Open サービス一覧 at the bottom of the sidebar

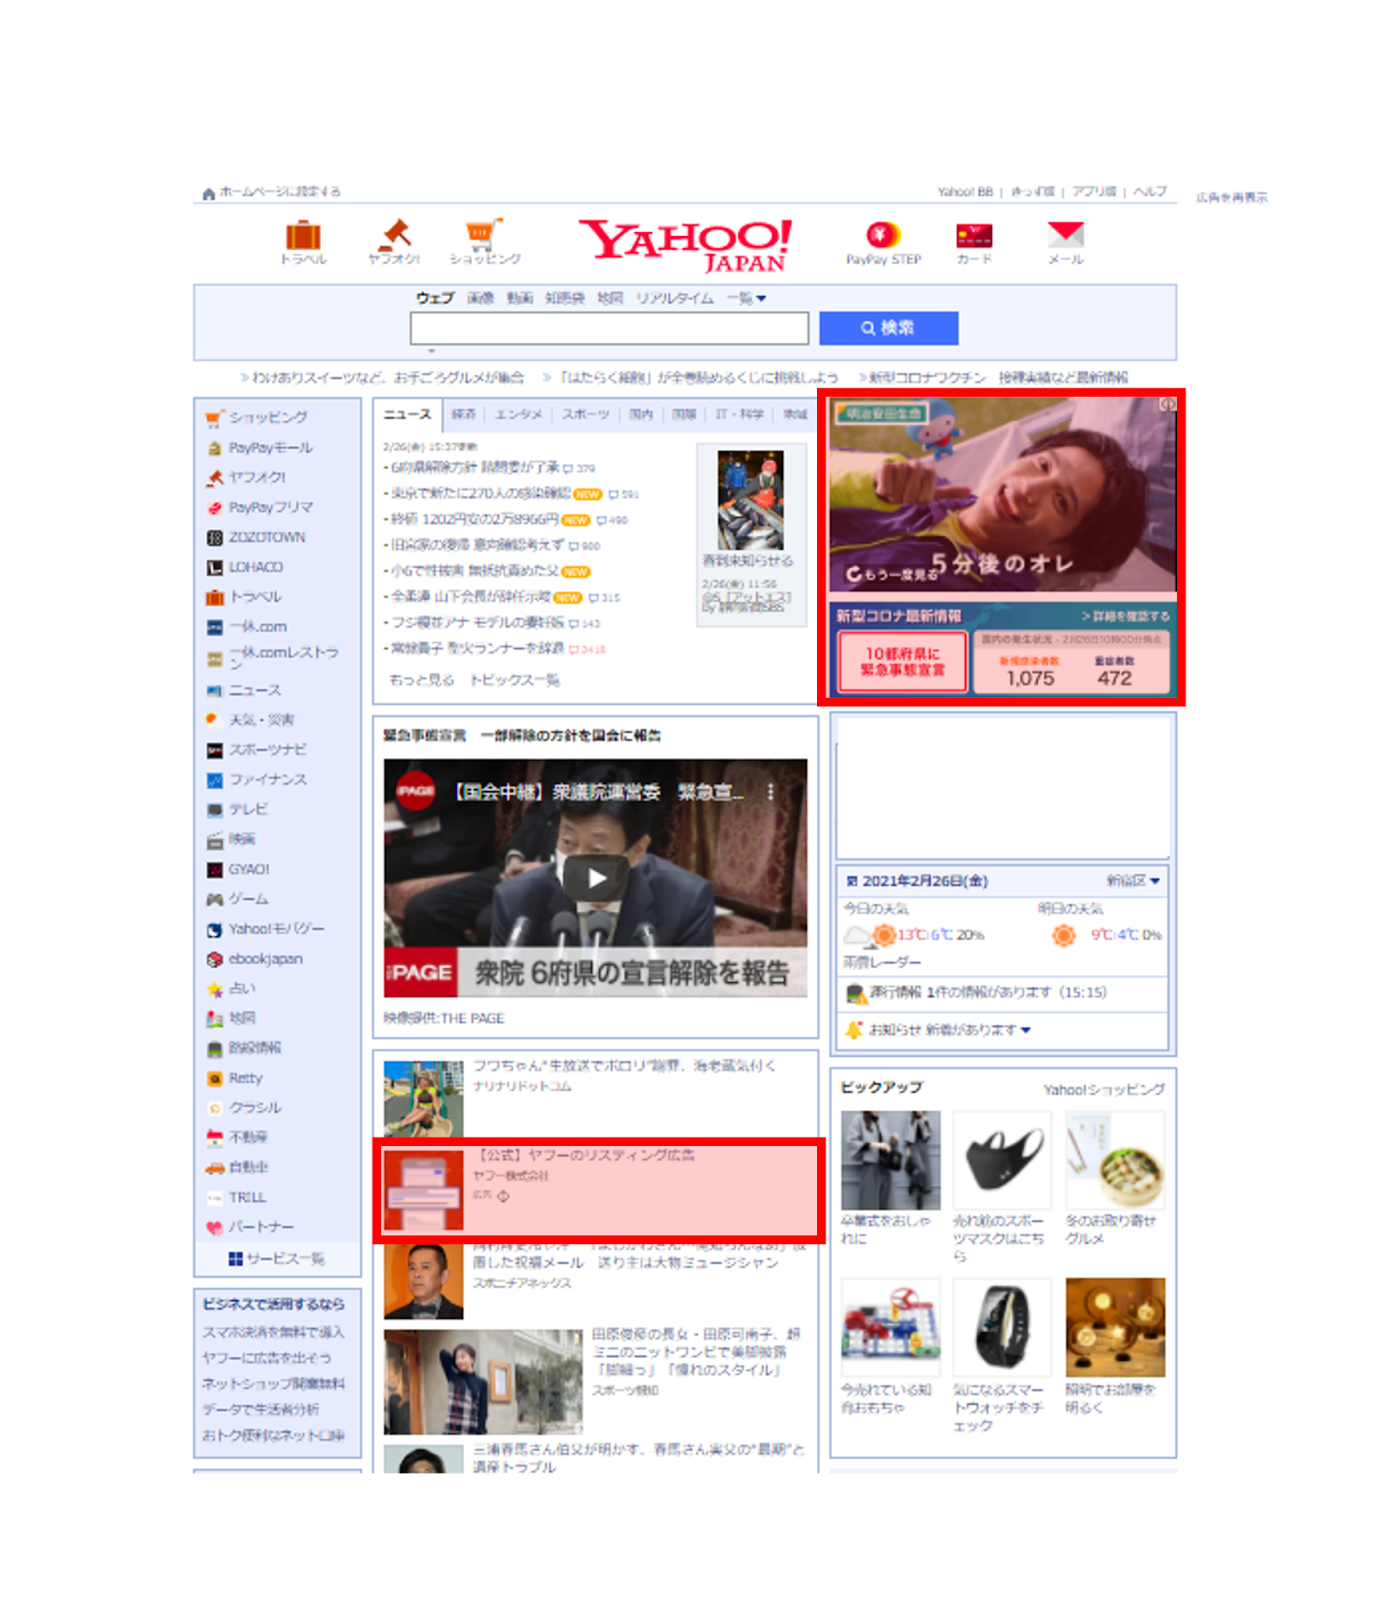(276, 1258)
